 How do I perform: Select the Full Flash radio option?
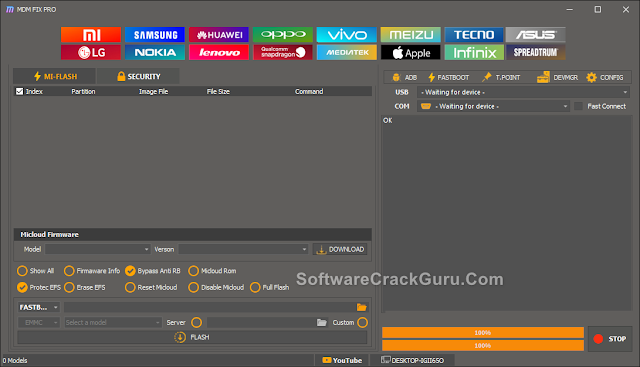(x=270, y=287)
